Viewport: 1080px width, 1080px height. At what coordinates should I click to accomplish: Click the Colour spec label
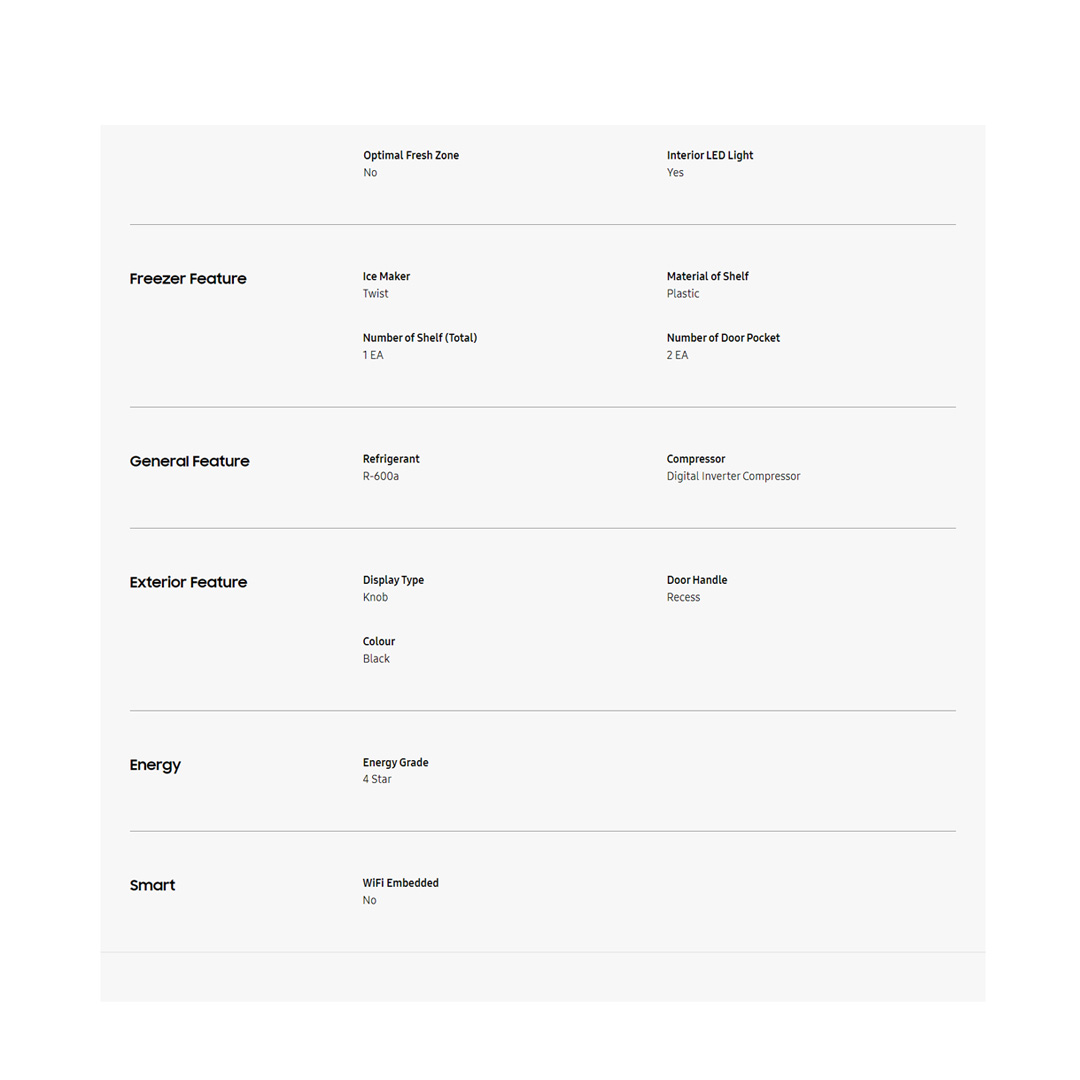[x=379, y=641]
